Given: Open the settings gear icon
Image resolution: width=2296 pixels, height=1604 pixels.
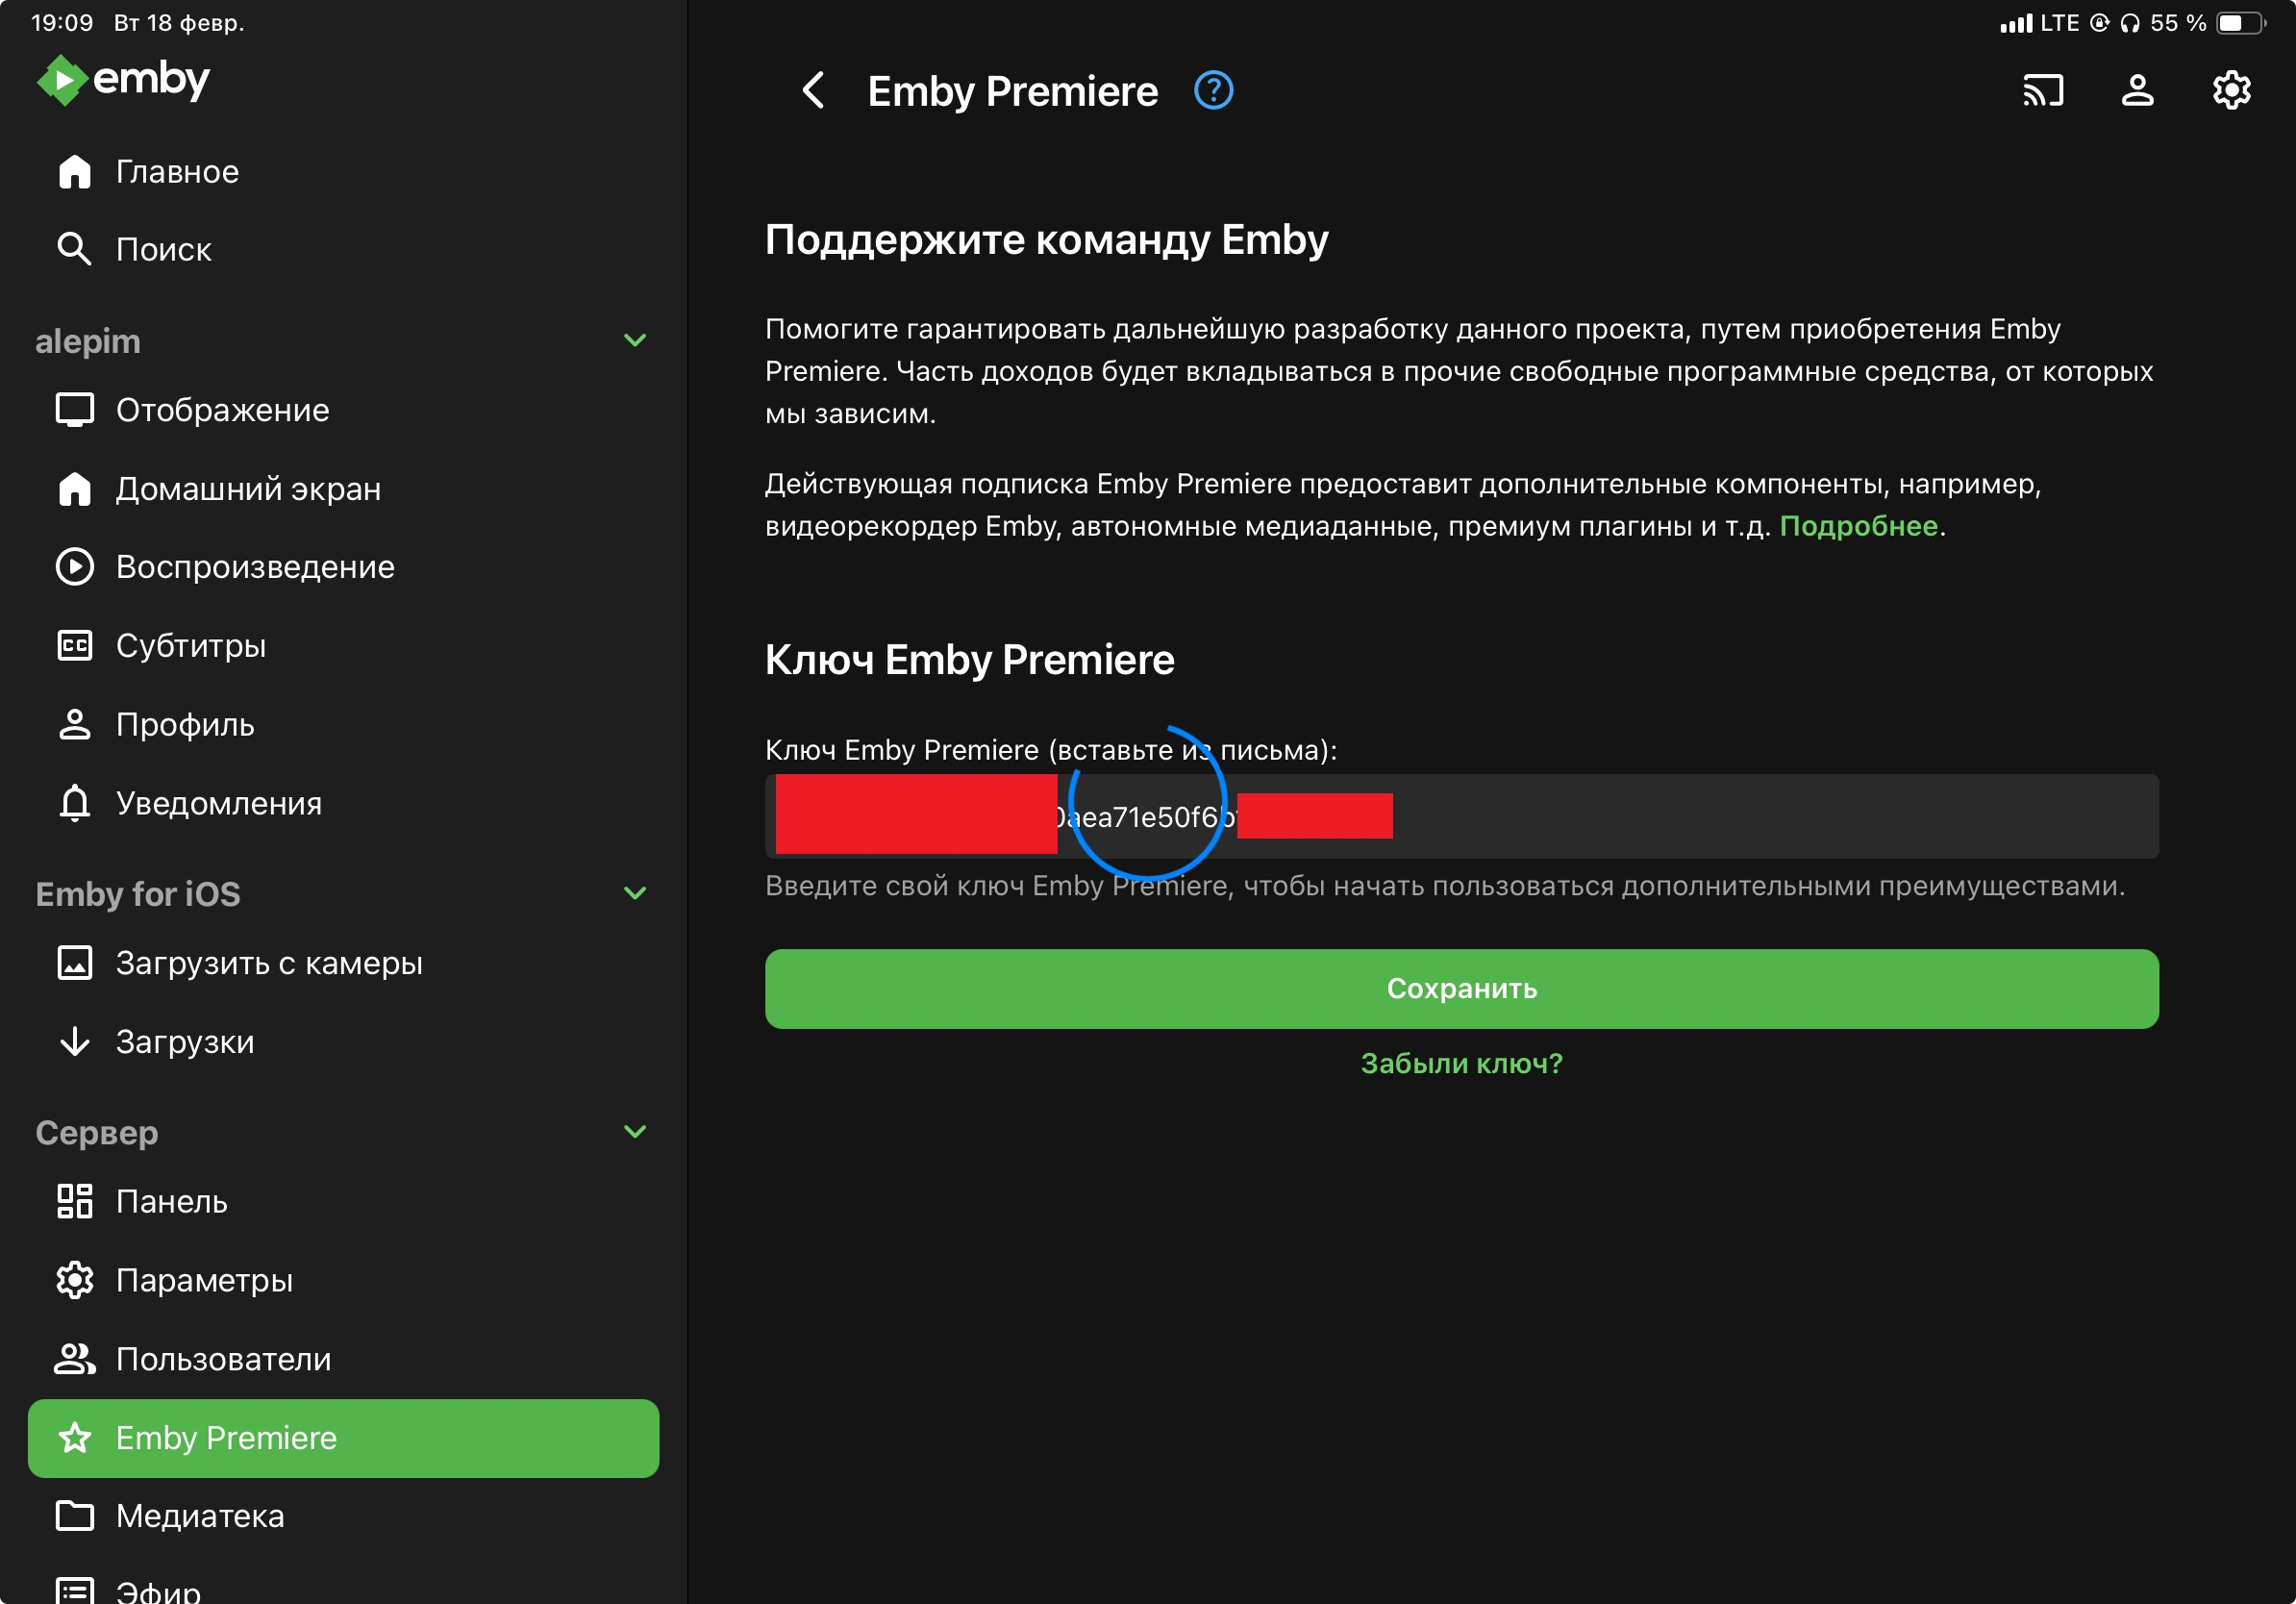Looking at the screenshot, I should click(x=2230, y=91).
